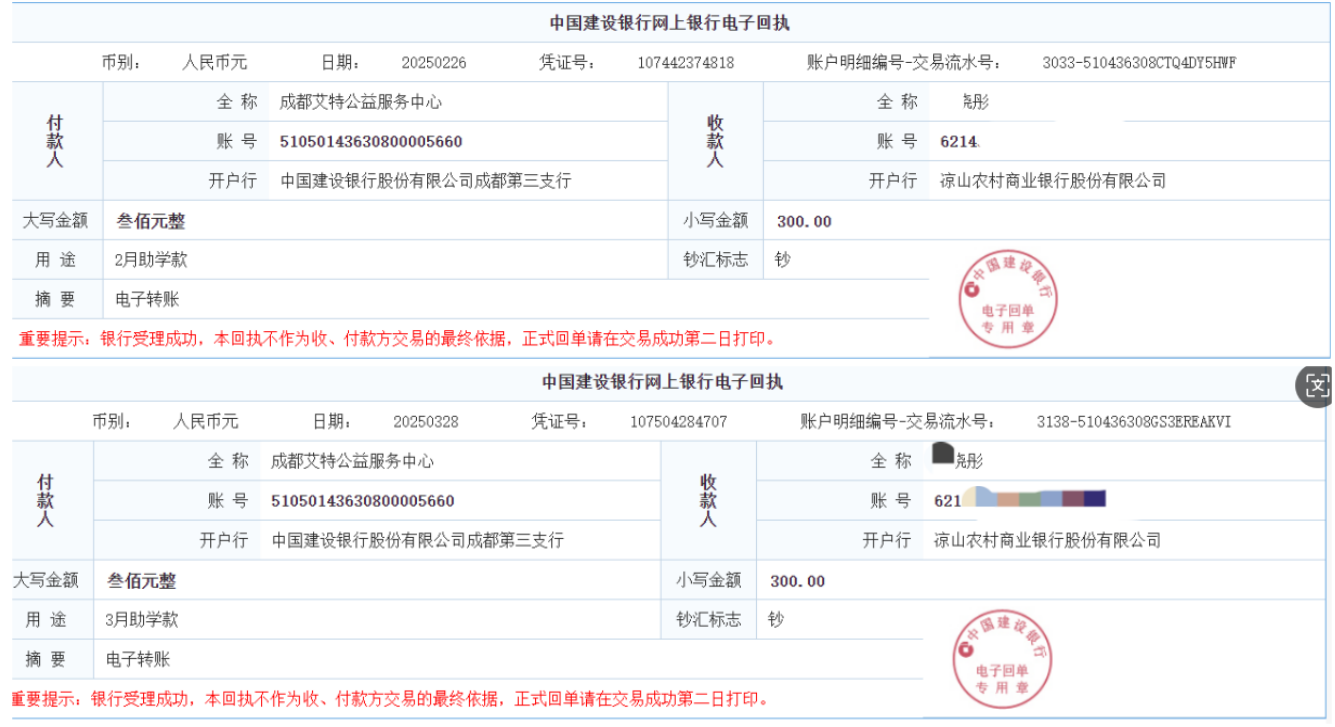Click the 电子回单专用章 seal on February receipt
The width and height of the screenshot is (1335, 727).
[x=1009, y=298]
